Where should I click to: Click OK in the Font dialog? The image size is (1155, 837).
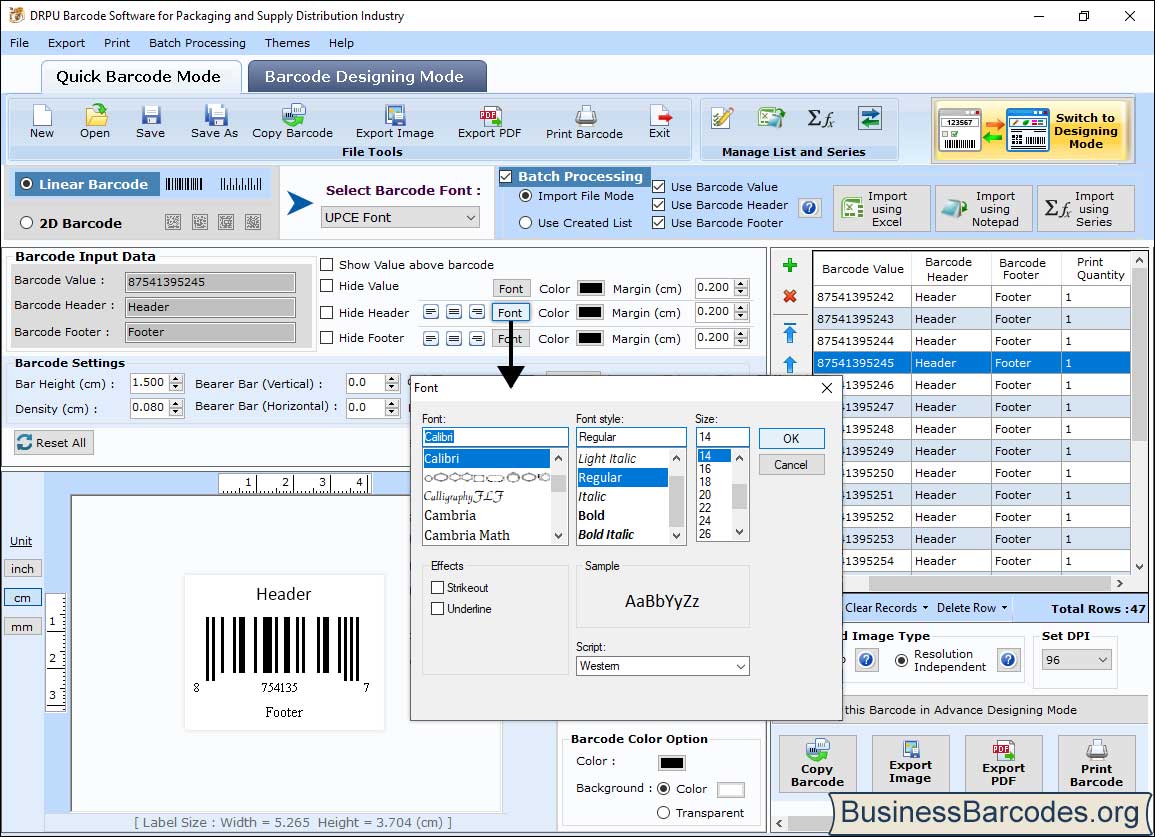pos(791,438)
